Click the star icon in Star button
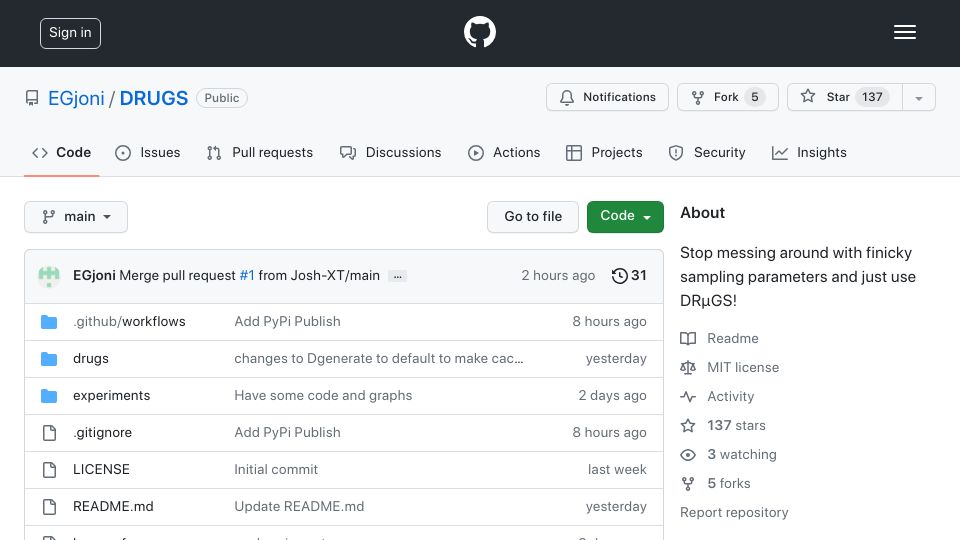Image resolution: width=960 pixels, height=540 pixels. [808, 96]
